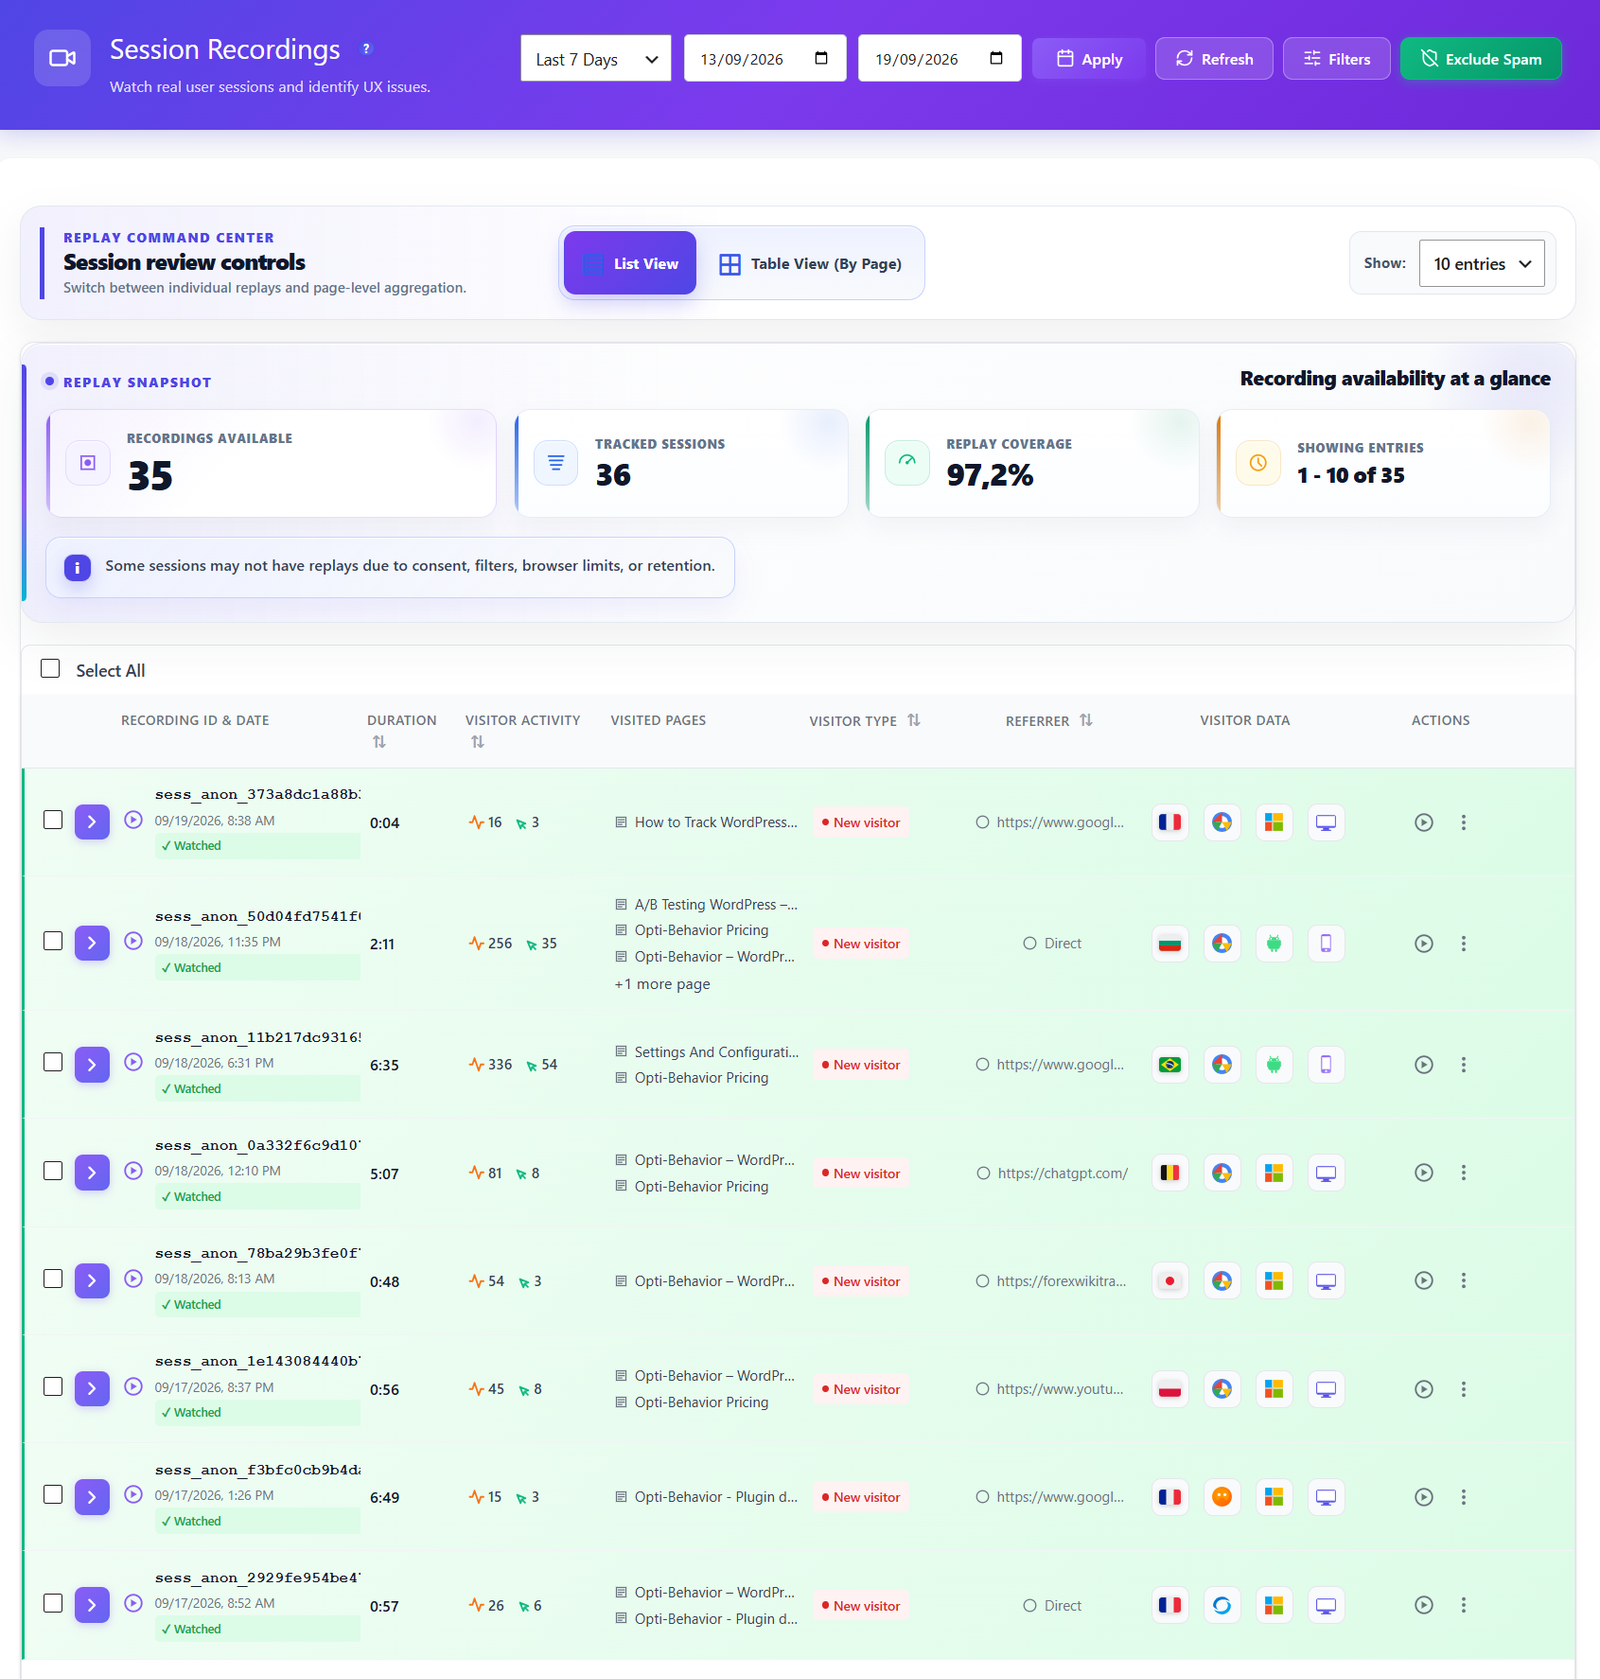Click the small play circle next to sess_anon_0a332f6c9d10

pos(133,1170)
